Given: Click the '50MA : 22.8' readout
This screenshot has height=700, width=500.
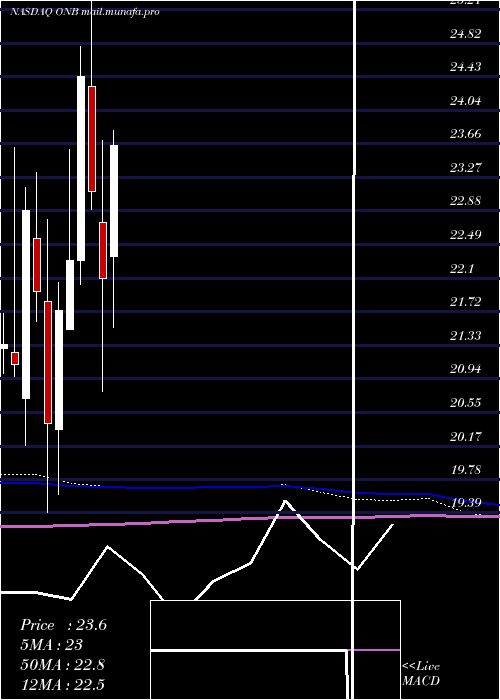Looking at the screenshot, I should pyautogui.click(x=62, y=665).
